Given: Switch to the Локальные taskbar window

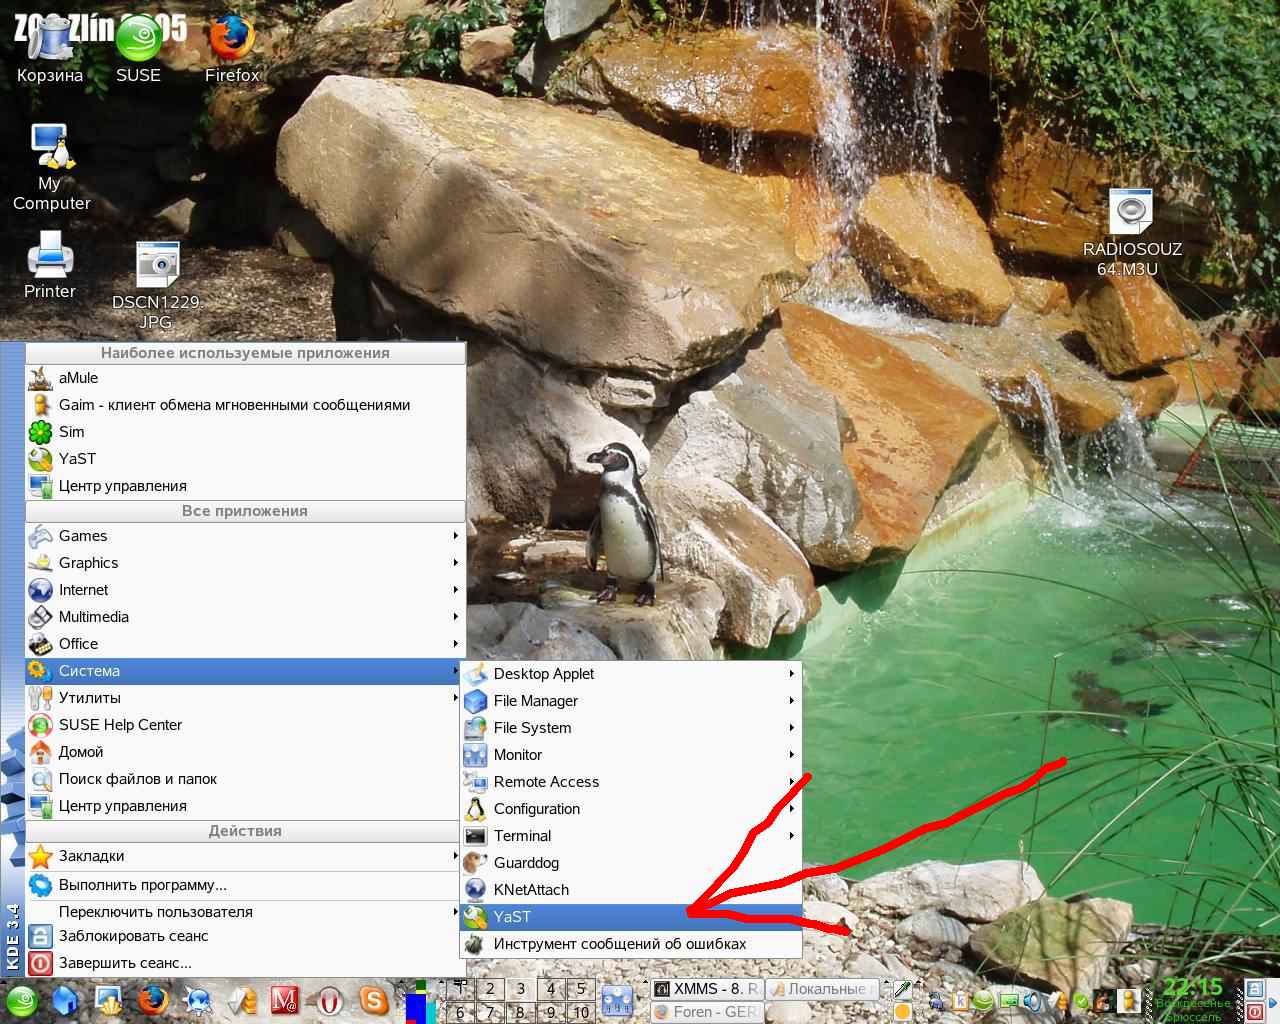Looking at the screenshot, I should pos(822,989).
